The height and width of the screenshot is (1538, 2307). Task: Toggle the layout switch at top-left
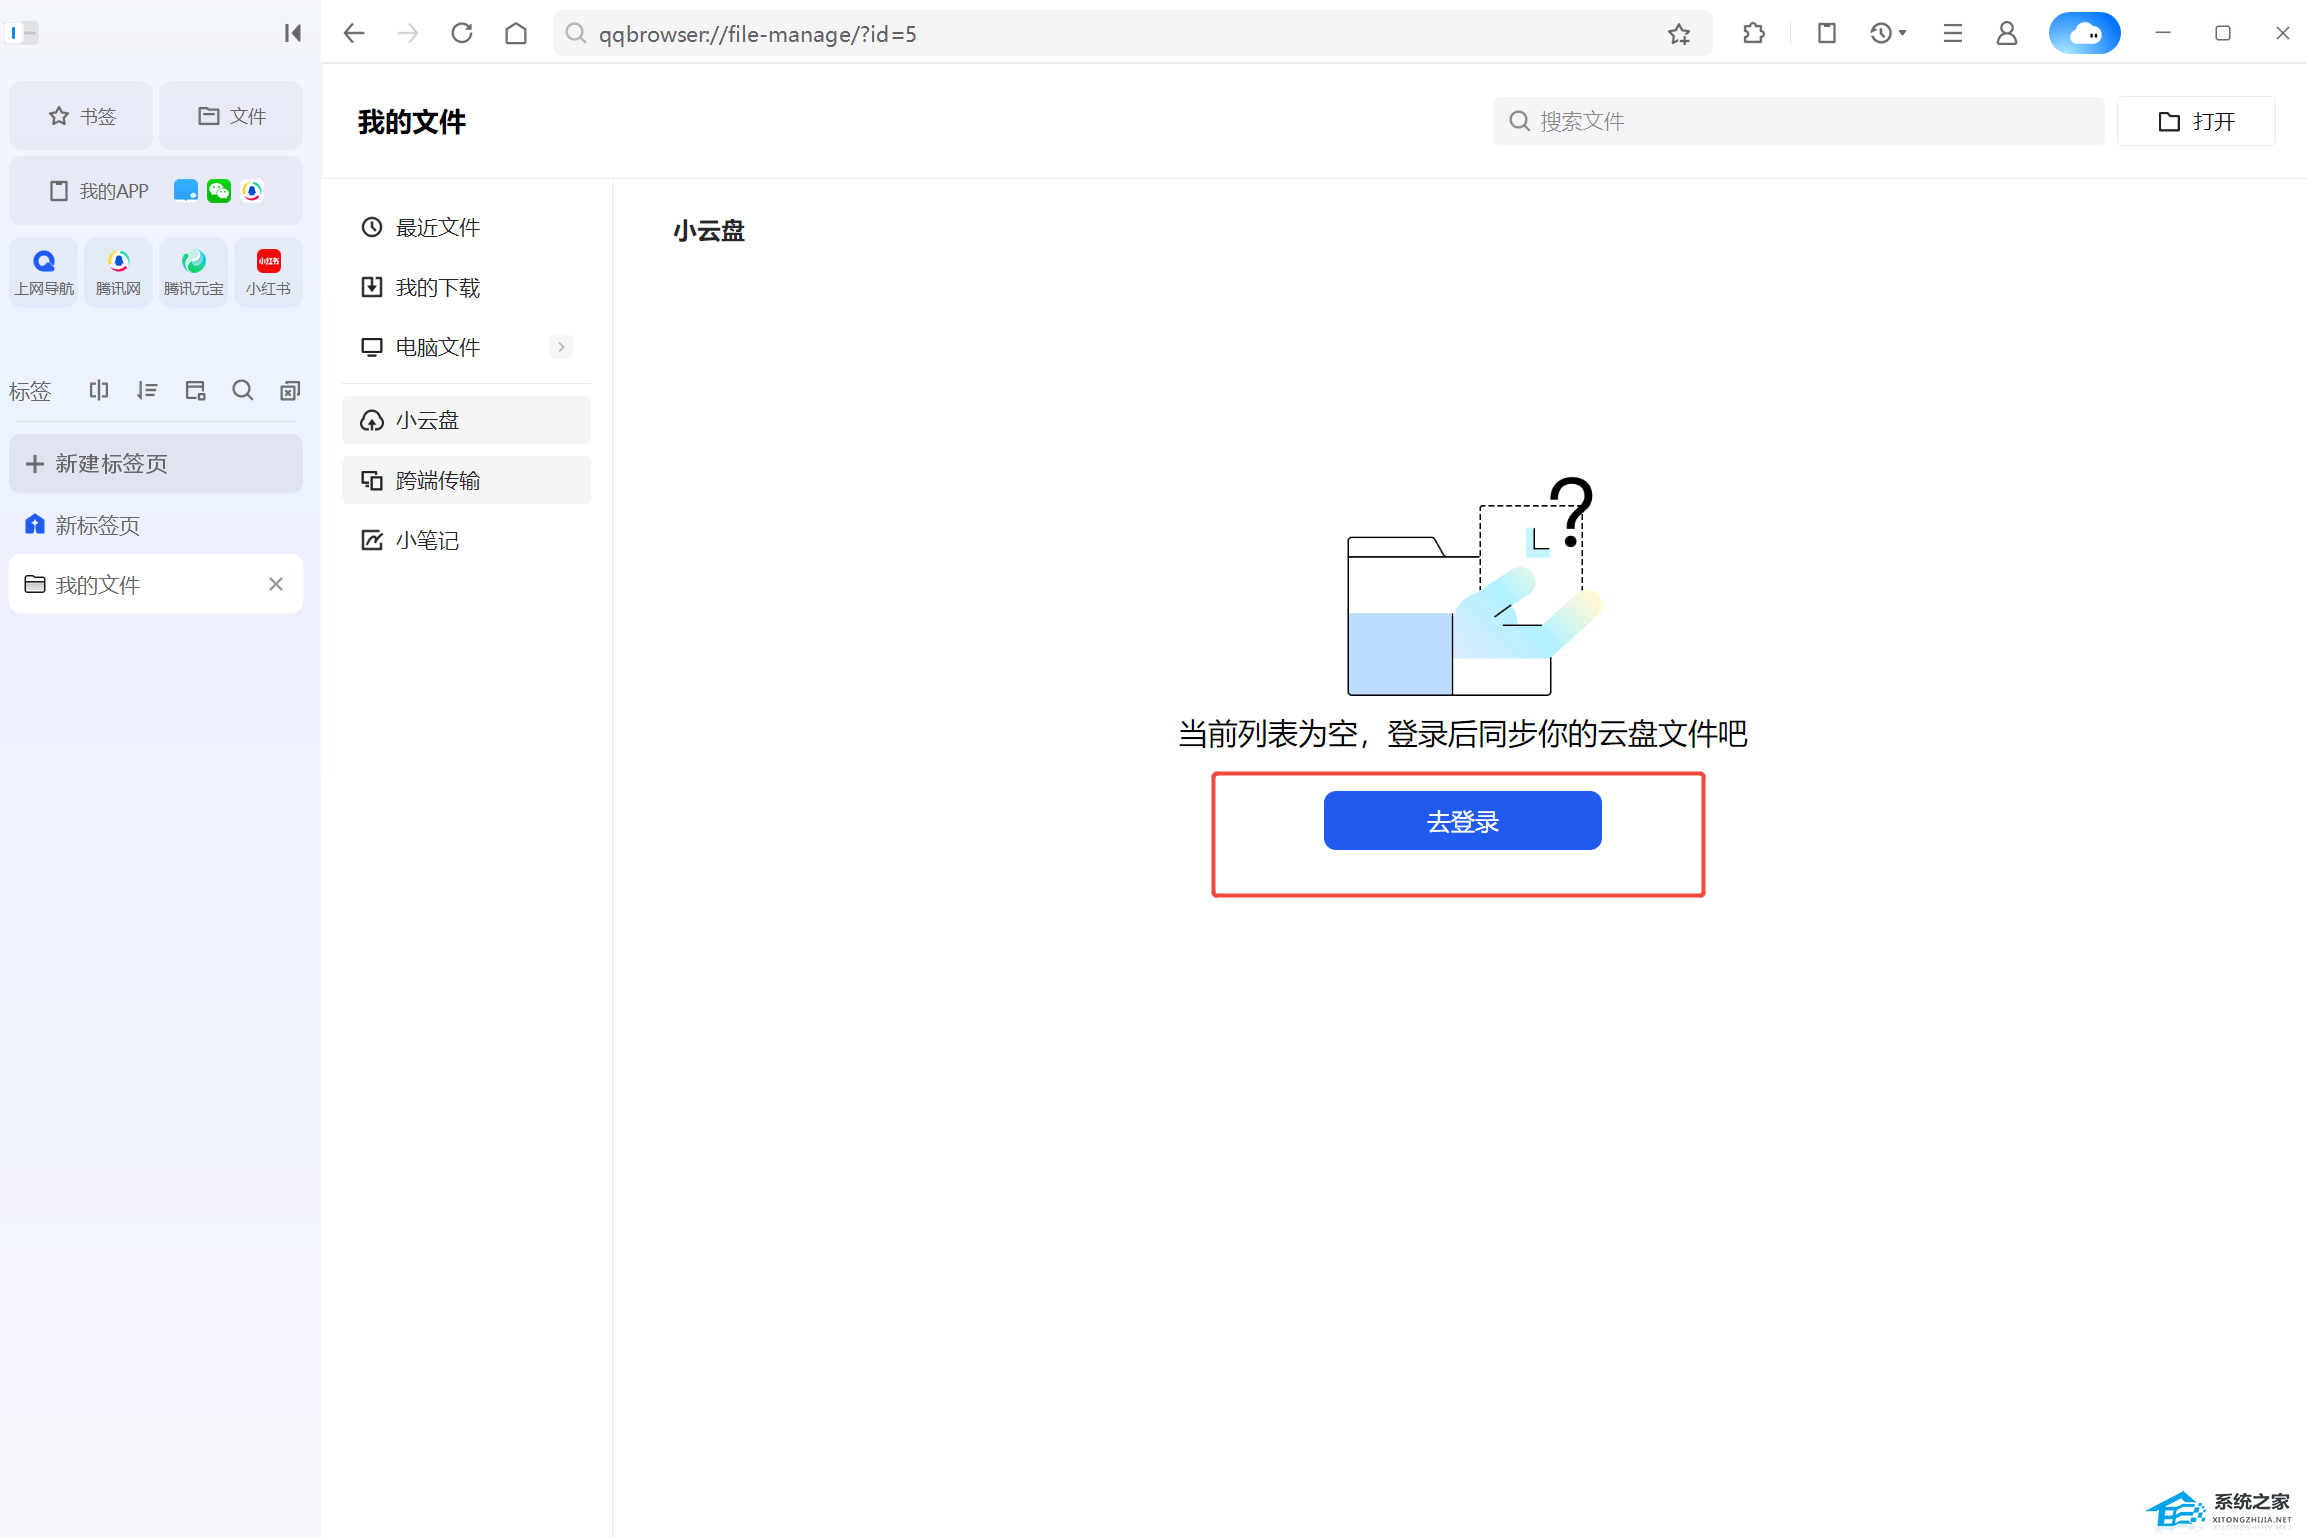tap(22, 33)
